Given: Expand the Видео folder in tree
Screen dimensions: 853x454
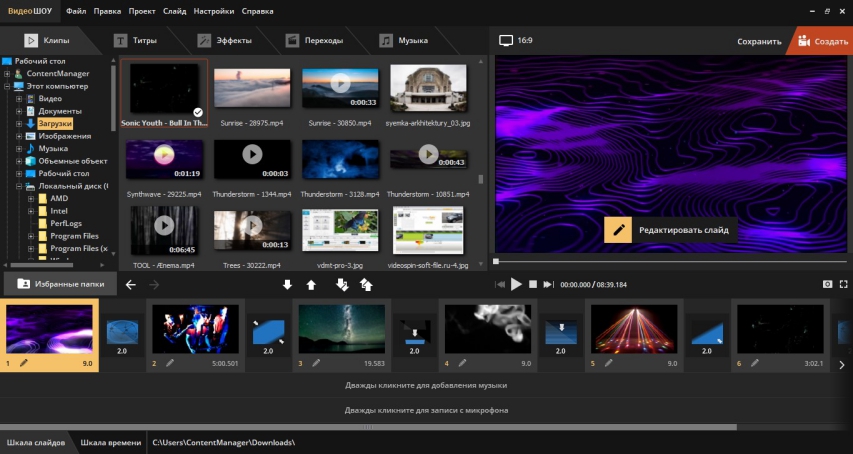Looking at the screenshot, I should 18,99.
